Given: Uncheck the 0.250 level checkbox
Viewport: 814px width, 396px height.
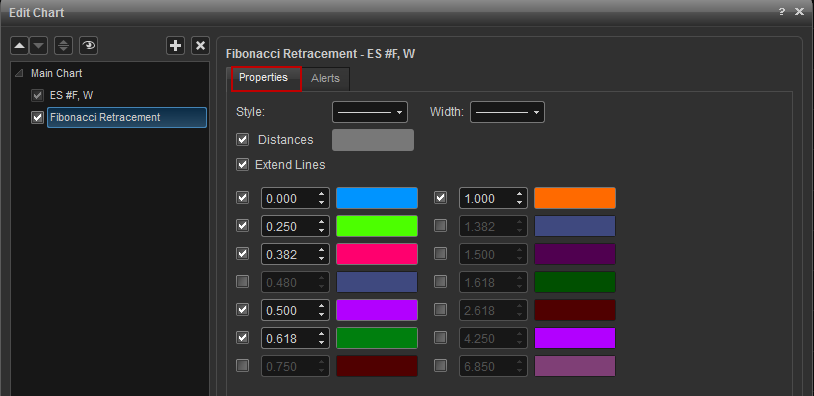Looking at the screenshot, I should pos(242,226).
